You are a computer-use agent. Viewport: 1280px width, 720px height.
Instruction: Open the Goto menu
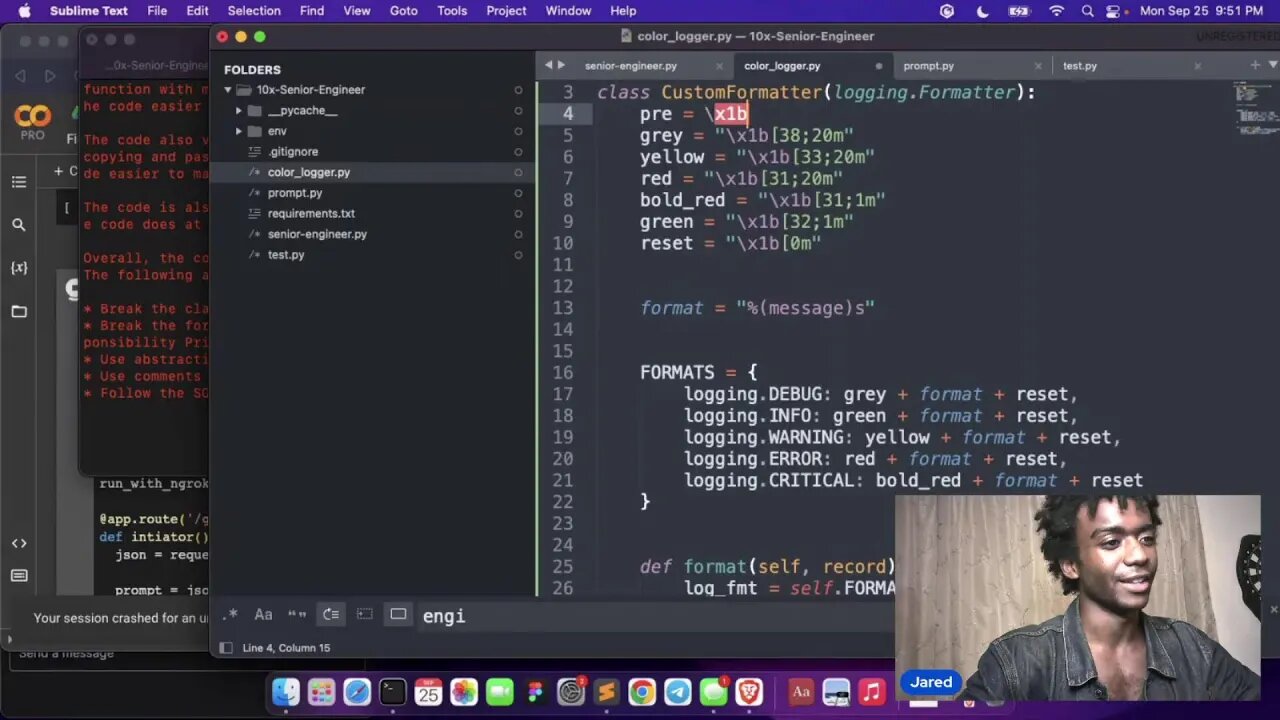[x=404, y=11]
